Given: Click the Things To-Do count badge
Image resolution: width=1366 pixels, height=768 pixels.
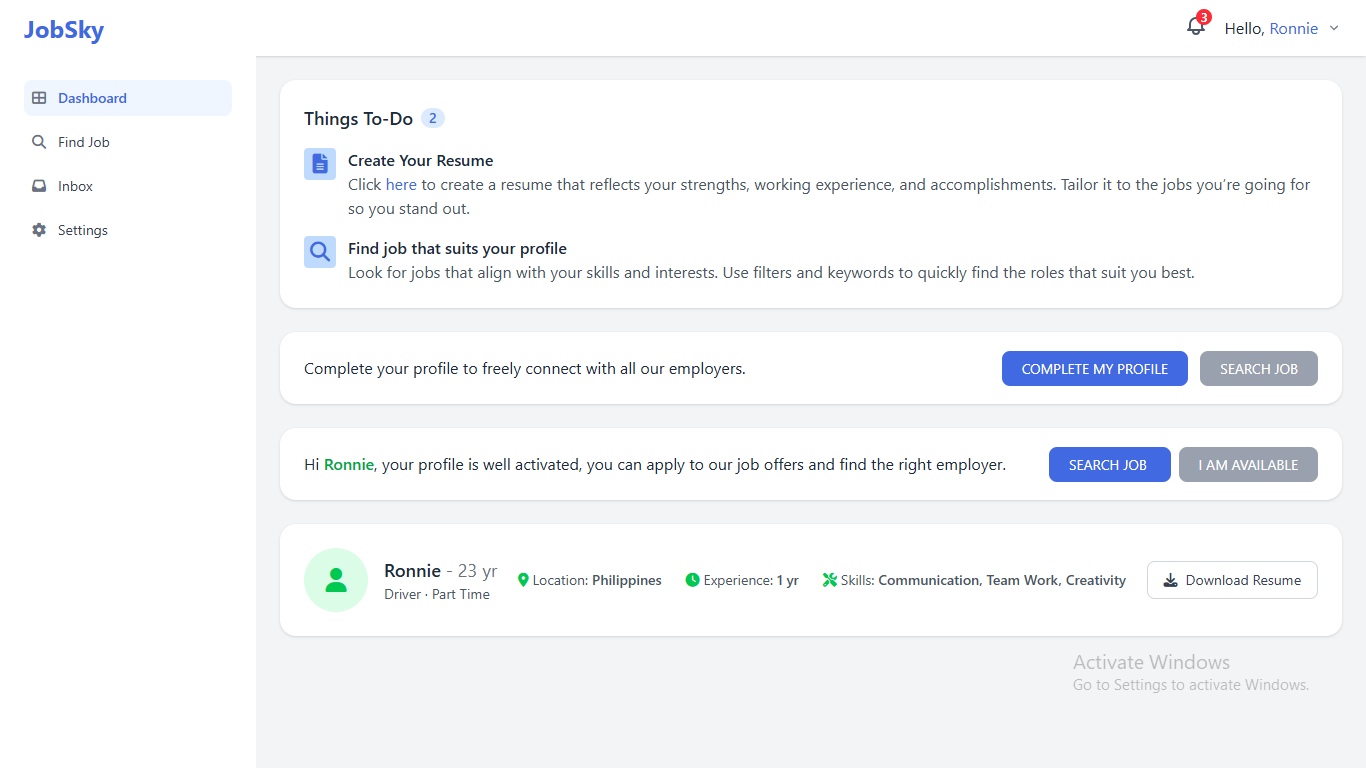Looking at the screenshot, I should pos(432,119).
